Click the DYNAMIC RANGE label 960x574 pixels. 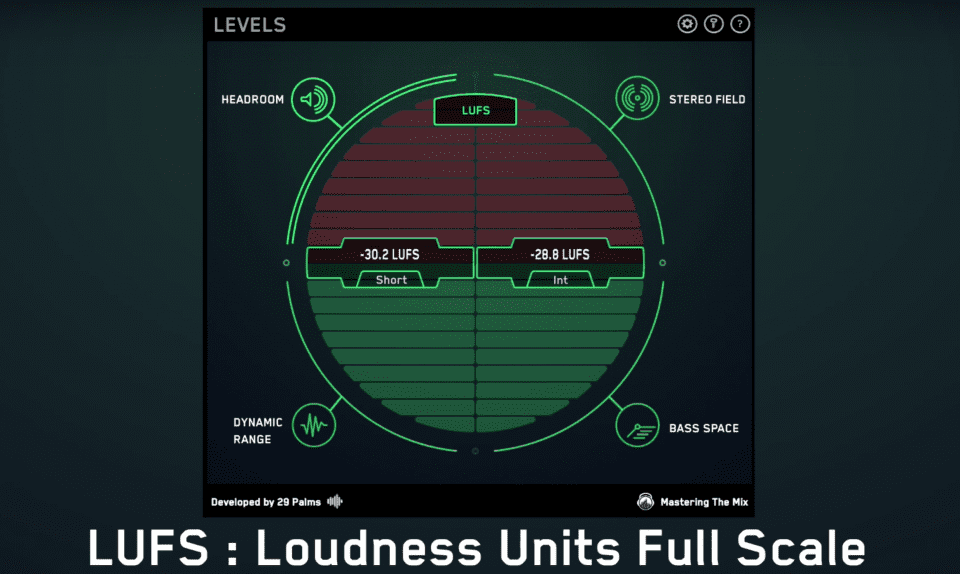pyautogui.click(x=258, y=431)
